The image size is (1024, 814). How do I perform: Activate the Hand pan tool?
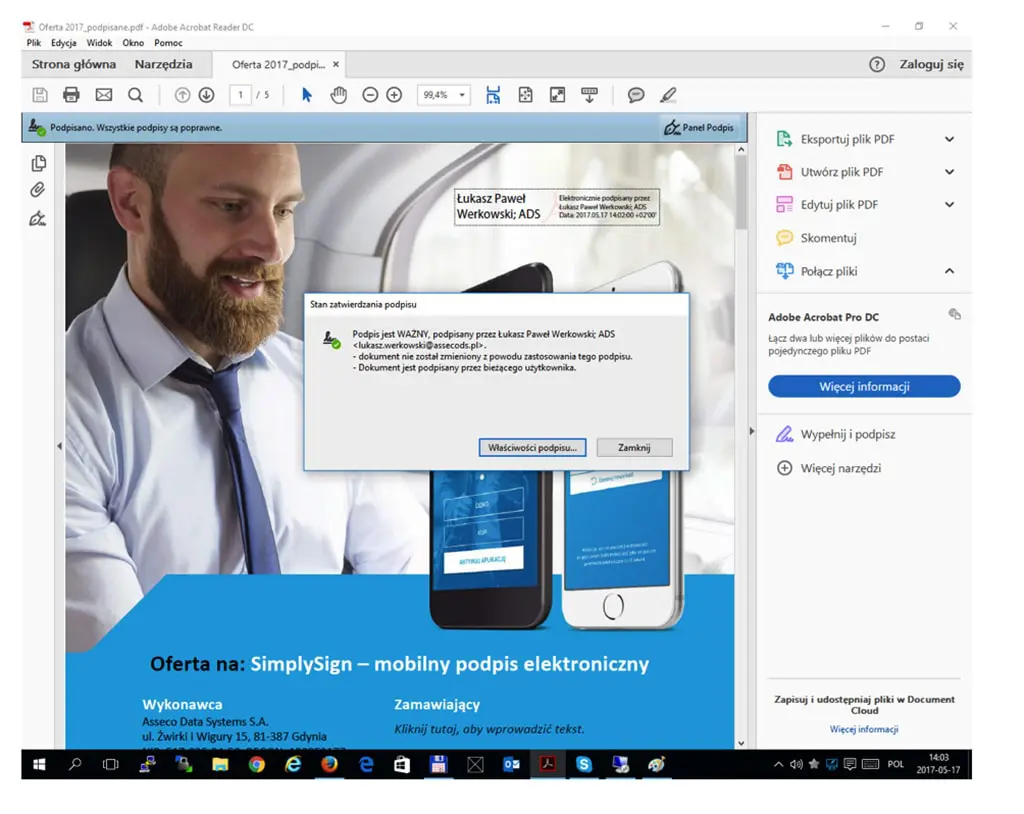338,95
